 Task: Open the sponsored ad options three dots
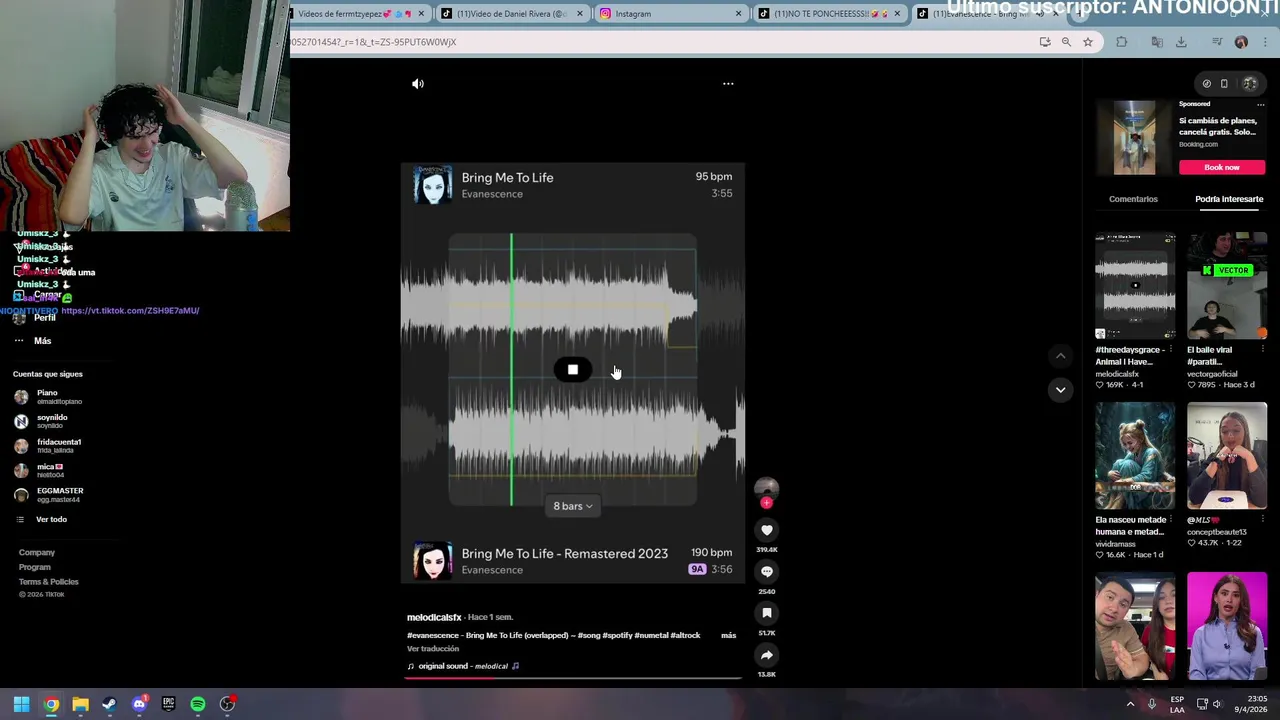click(x=1260, y=104)
